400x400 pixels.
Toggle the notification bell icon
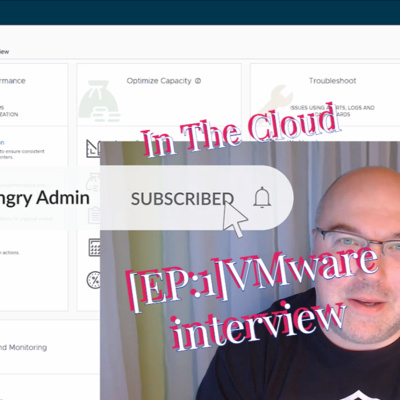click(262, 197)
